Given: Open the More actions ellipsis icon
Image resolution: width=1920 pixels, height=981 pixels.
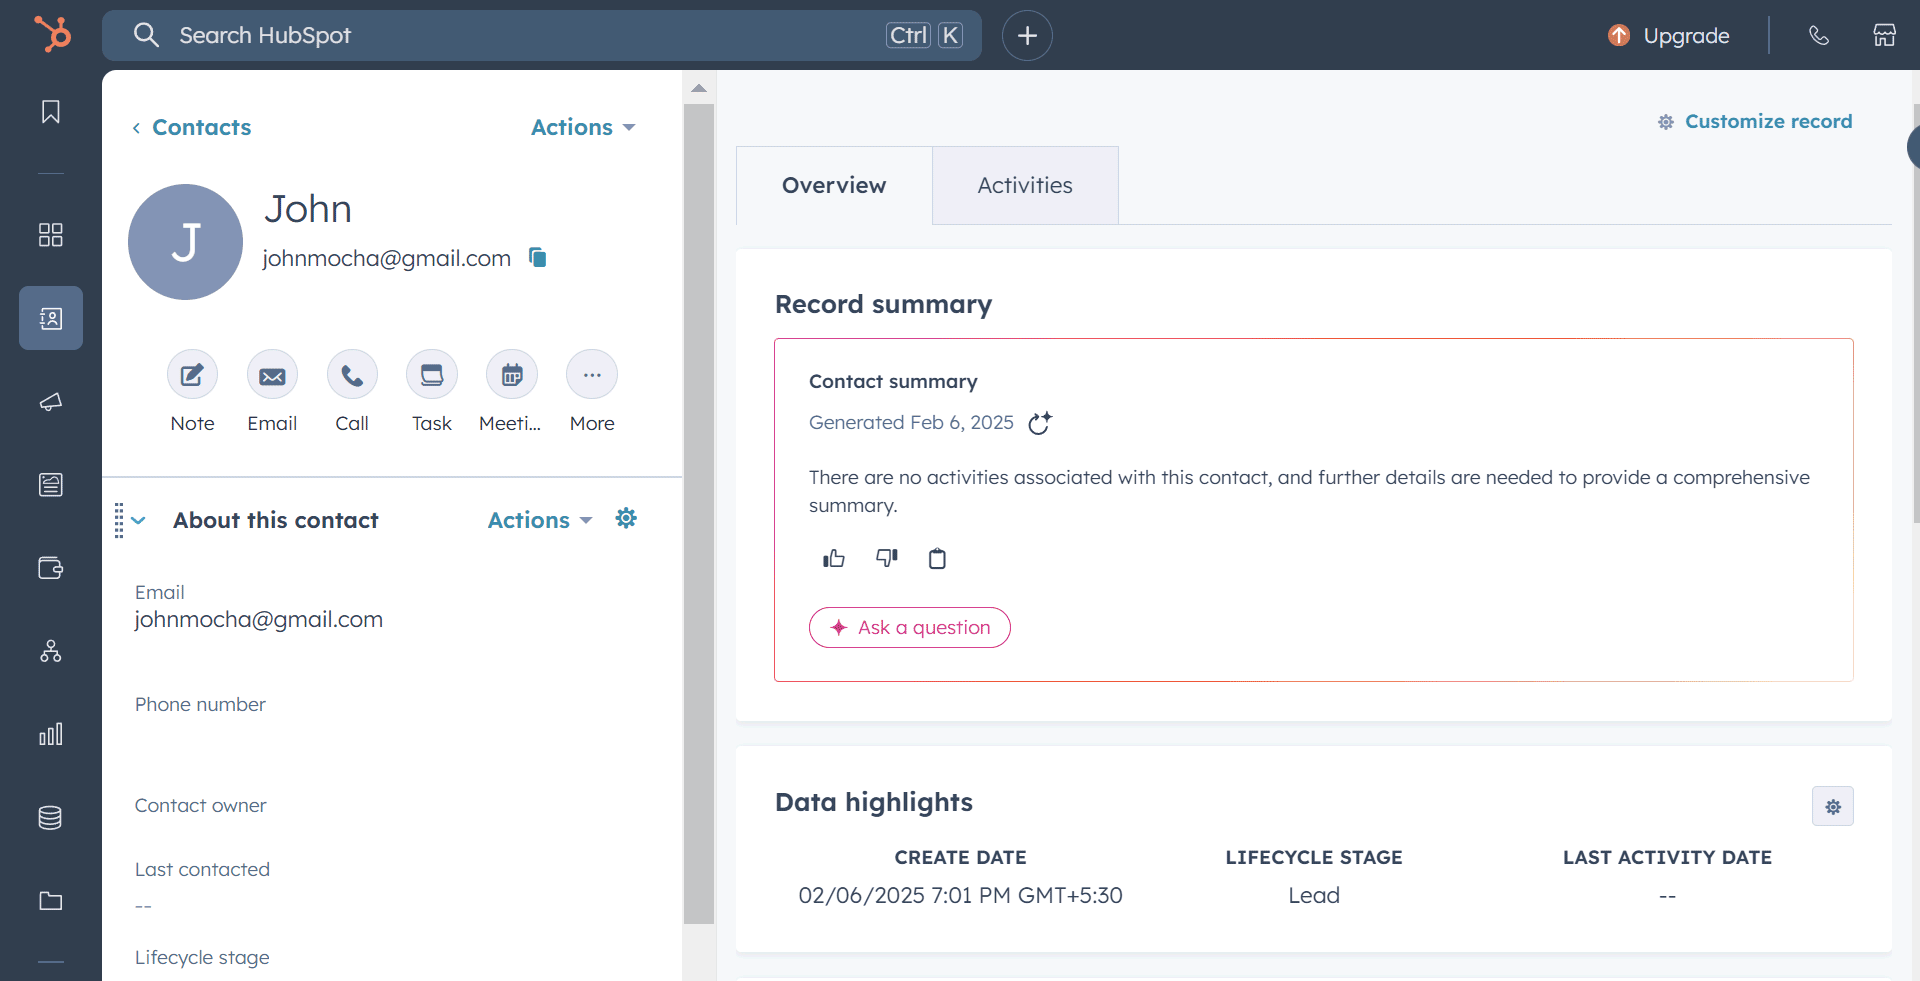Looking at the screenshot, I should coord(591,375).
